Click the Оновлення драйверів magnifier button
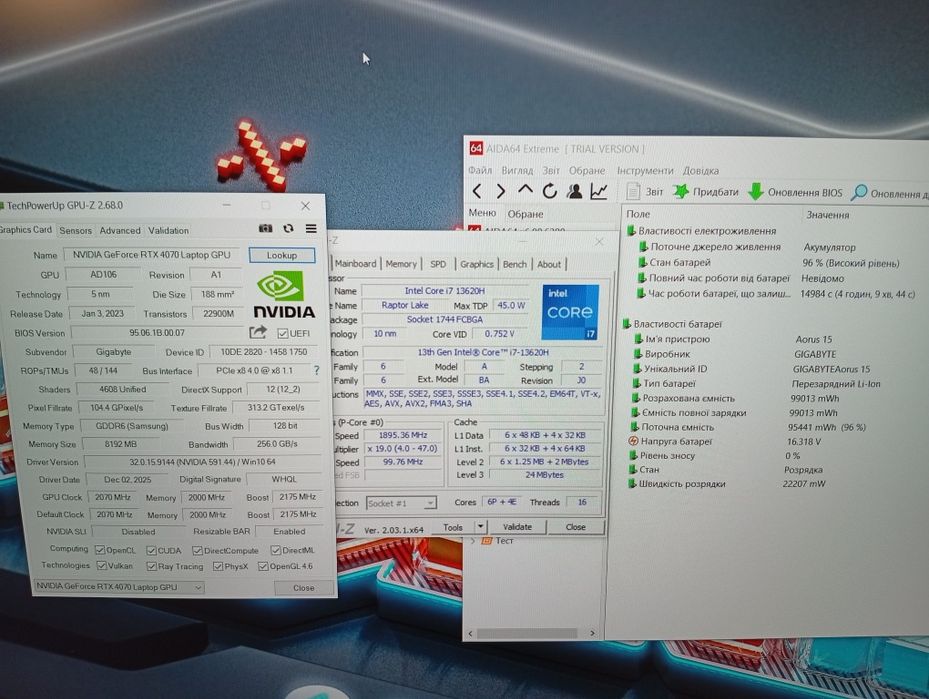Screen dimensions: 929x699 click(890, 193)
